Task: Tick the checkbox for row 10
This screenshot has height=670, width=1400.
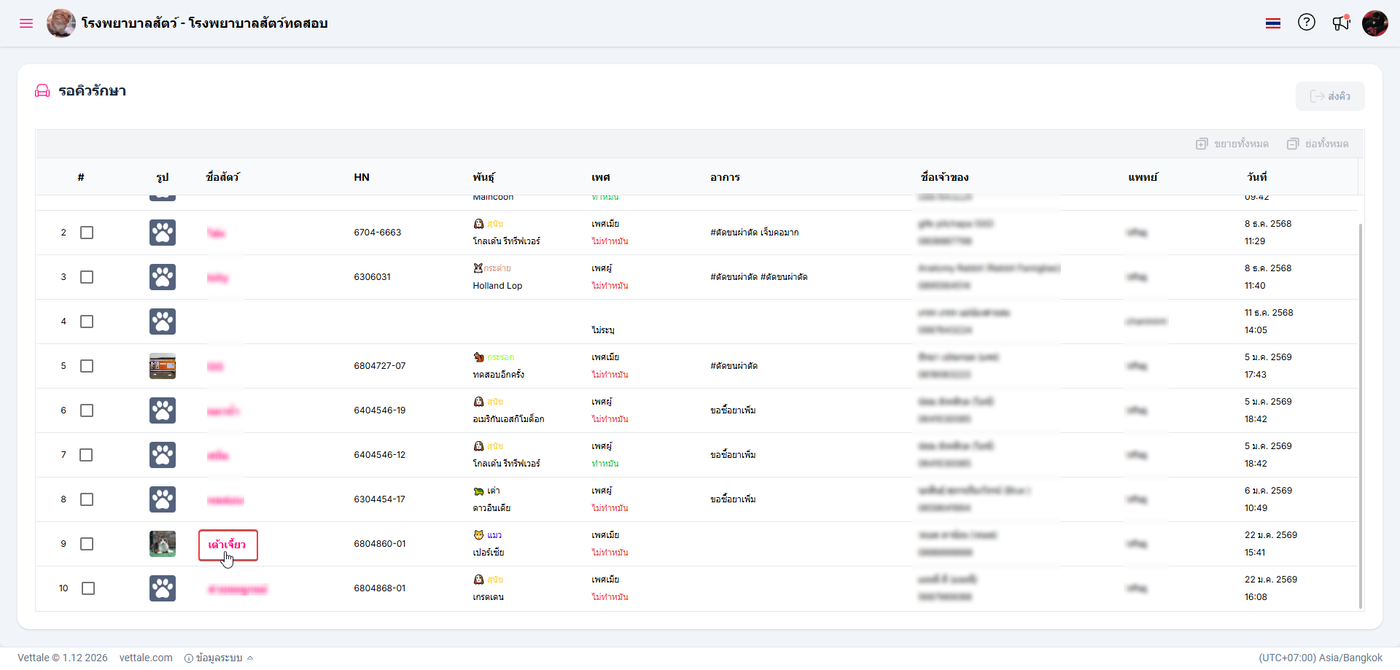Action: click(x=87, y=588)
